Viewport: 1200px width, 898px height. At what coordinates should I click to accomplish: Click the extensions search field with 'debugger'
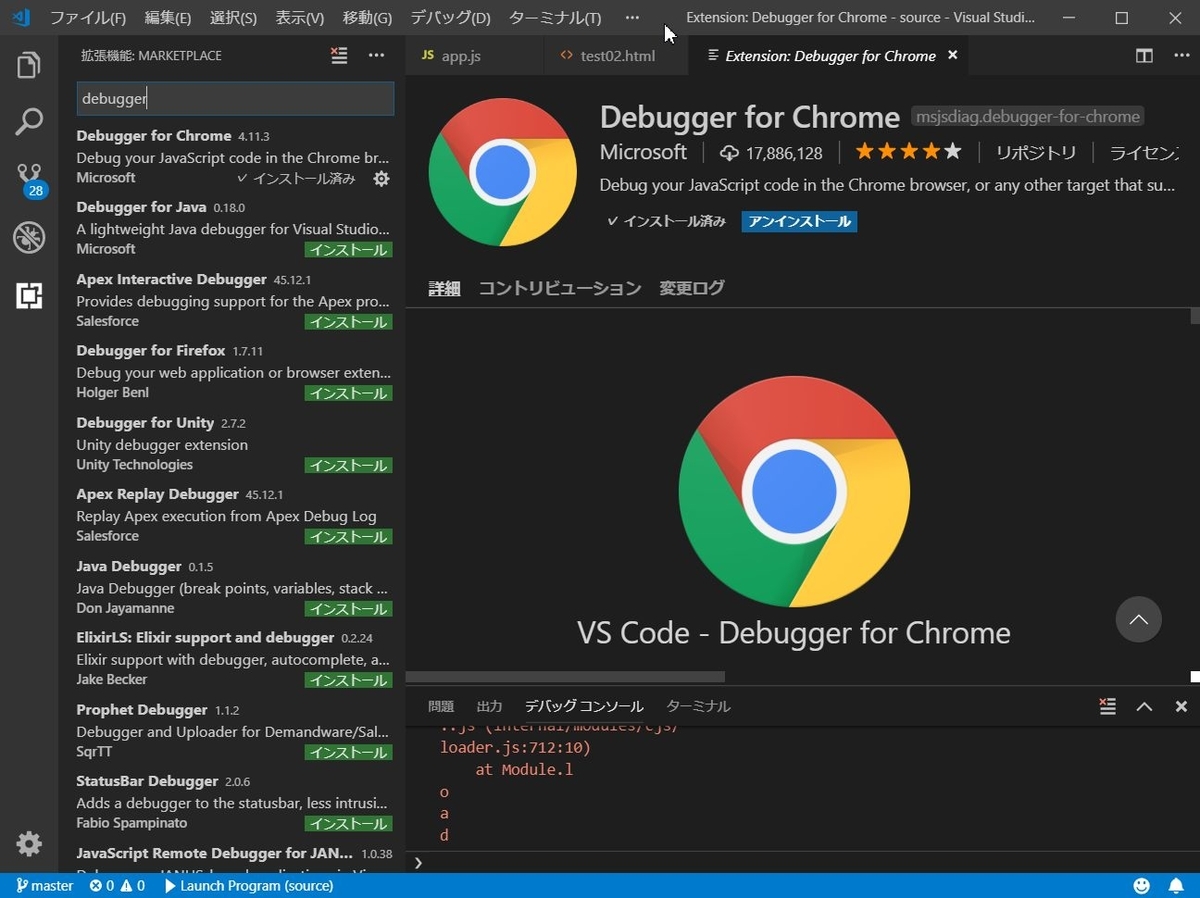235,99
